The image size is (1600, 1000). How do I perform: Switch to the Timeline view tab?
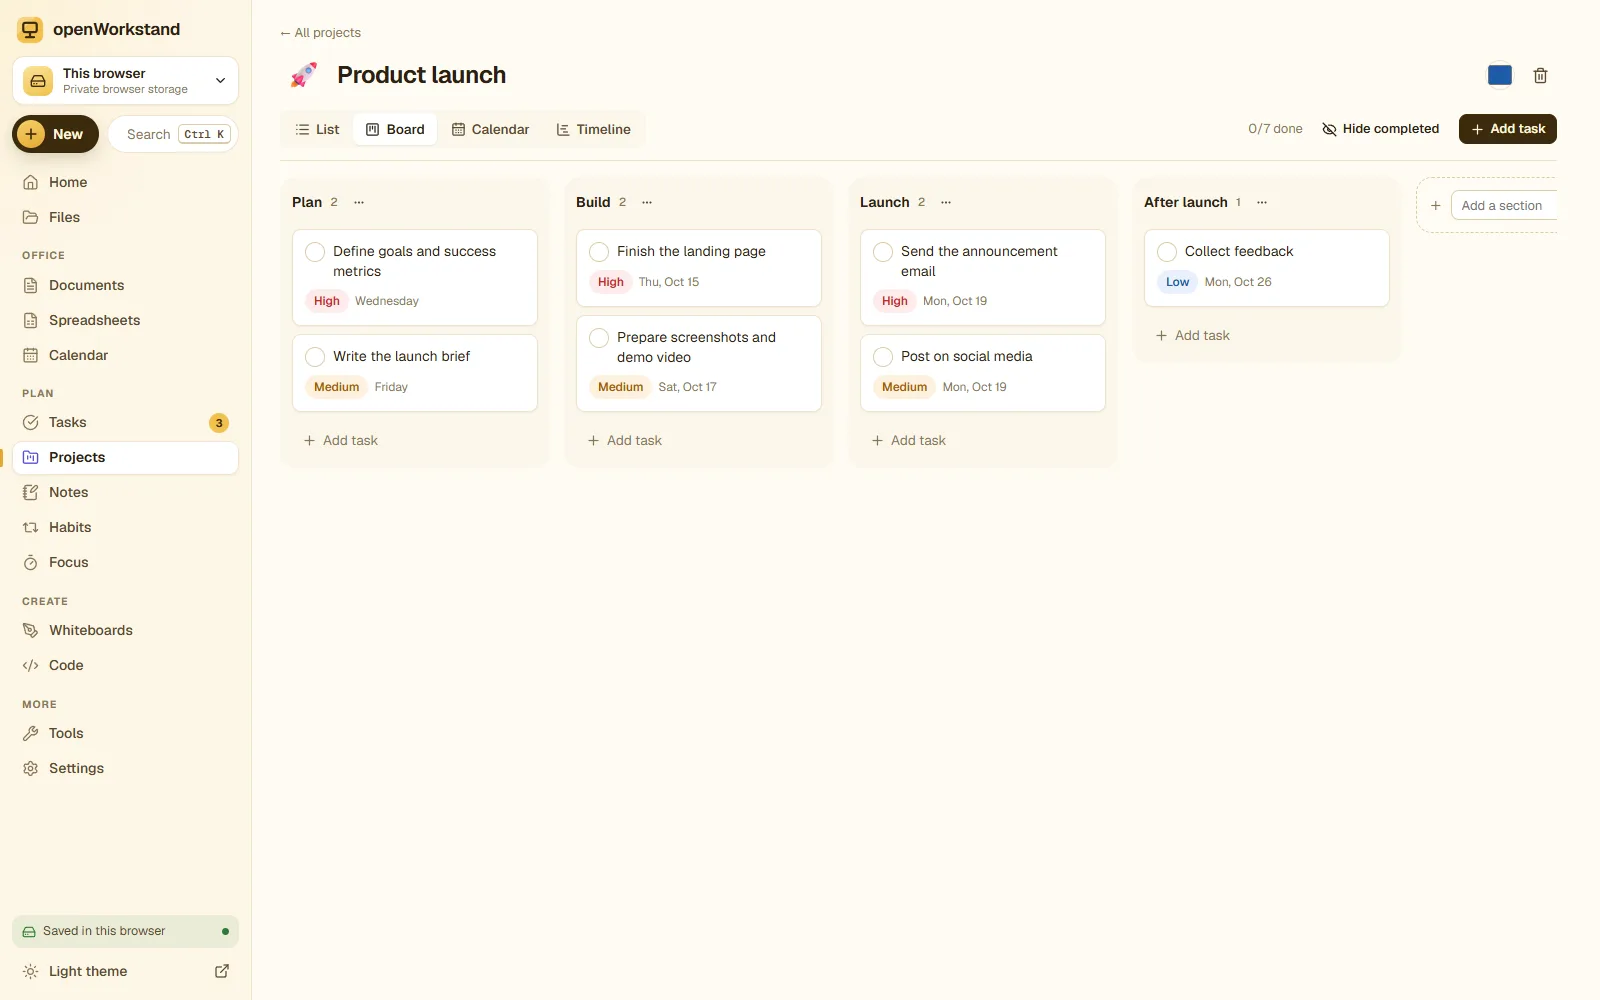593,129
